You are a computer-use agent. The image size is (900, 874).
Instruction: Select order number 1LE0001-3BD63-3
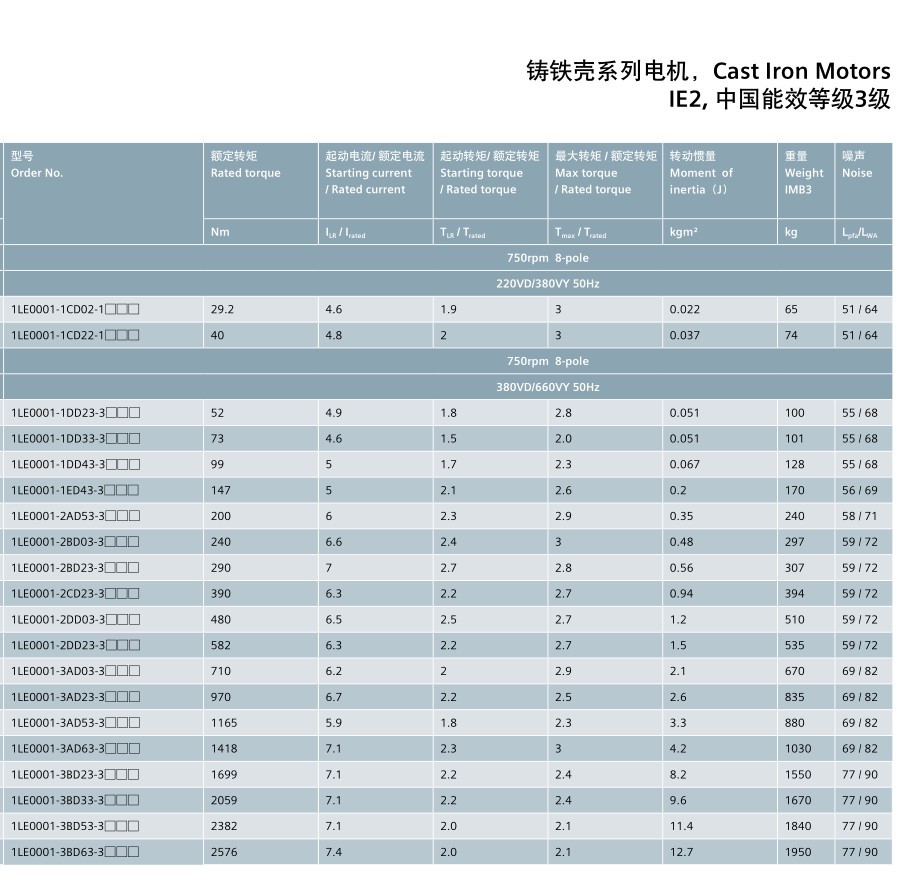[x=75, y=852]
